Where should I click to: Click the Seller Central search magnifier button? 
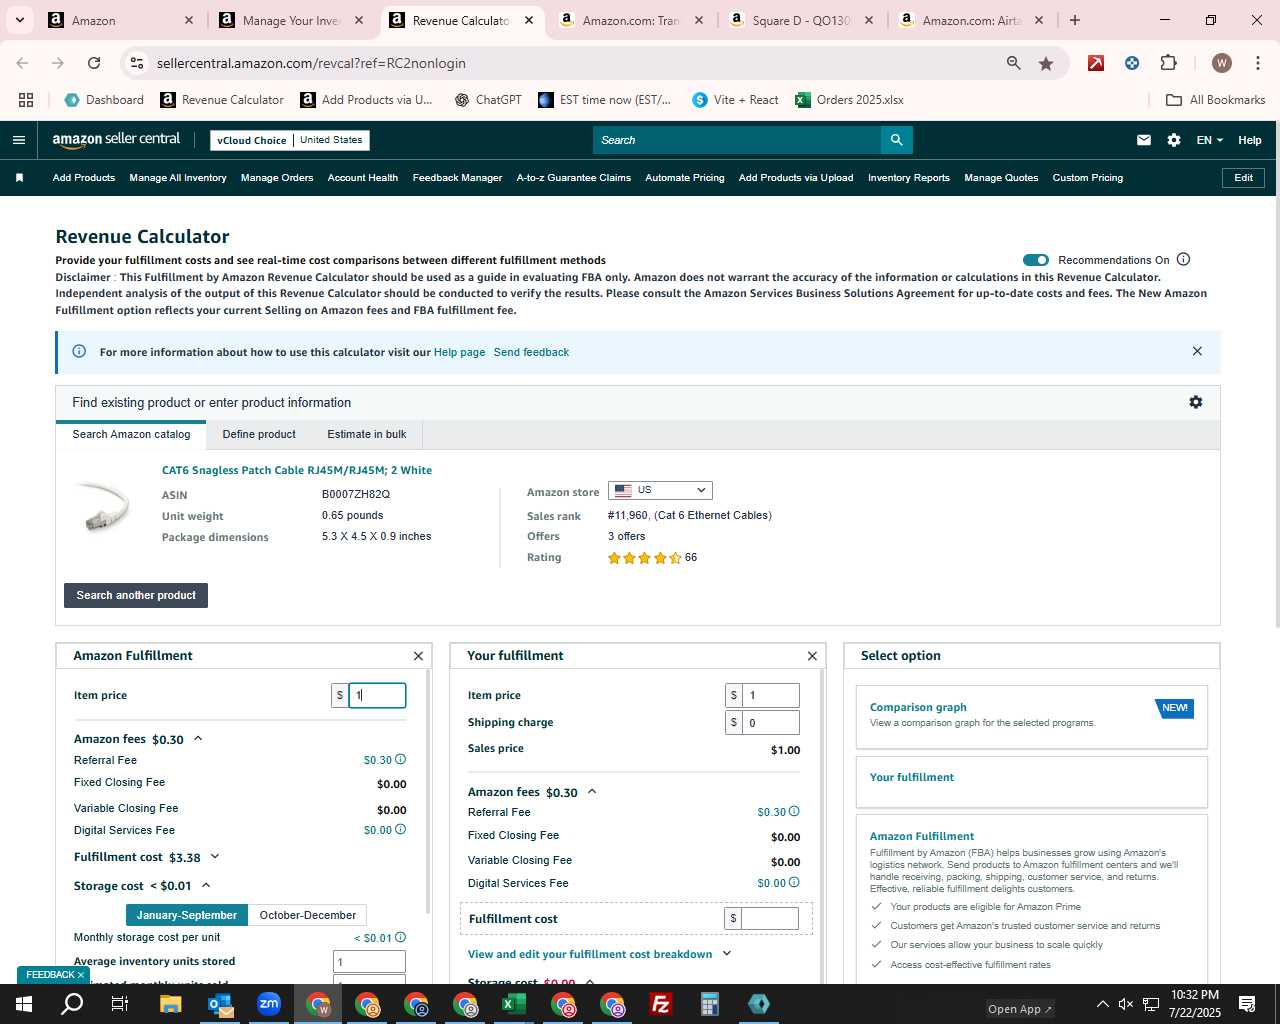(897, 140)
